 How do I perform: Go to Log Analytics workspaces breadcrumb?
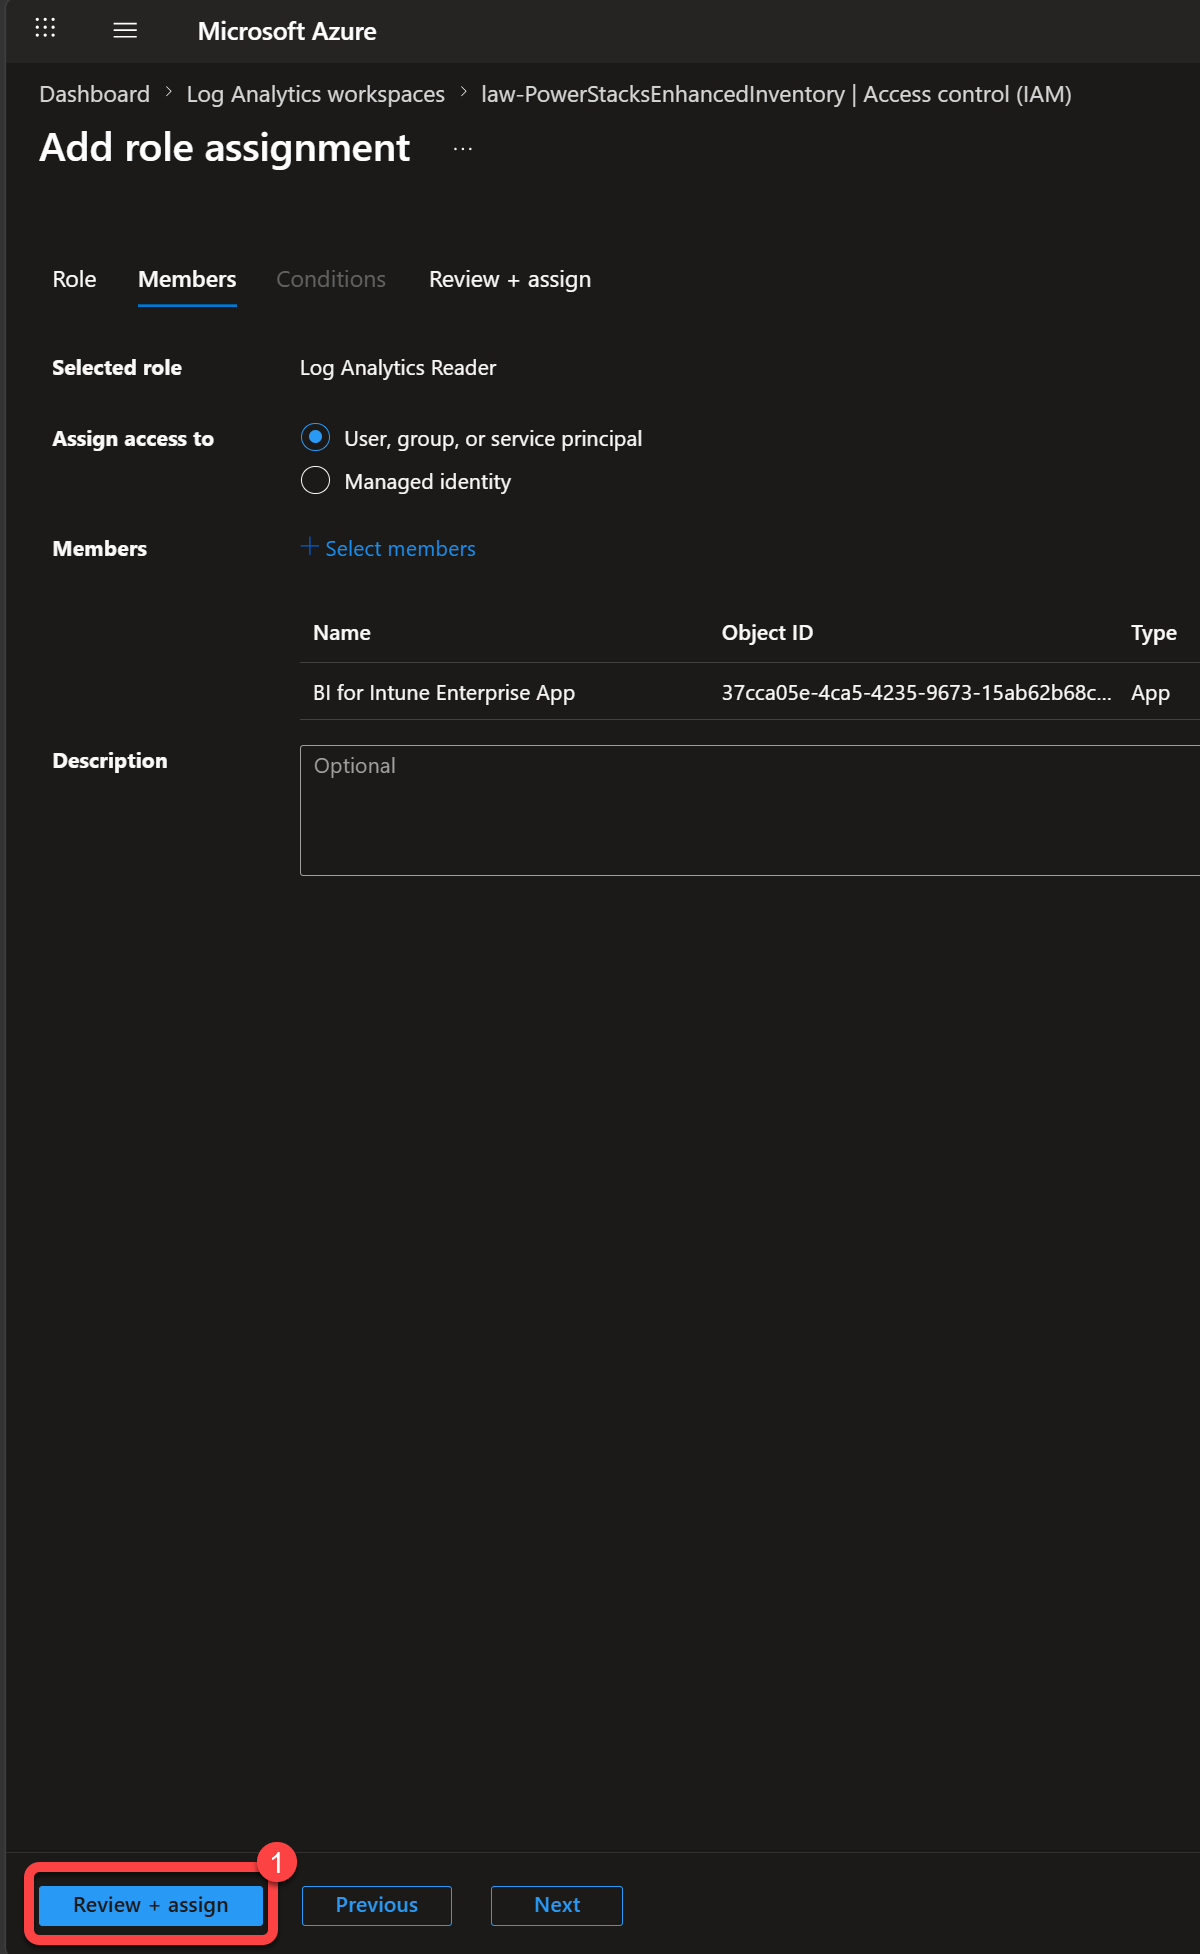click(x=316, y=94)
